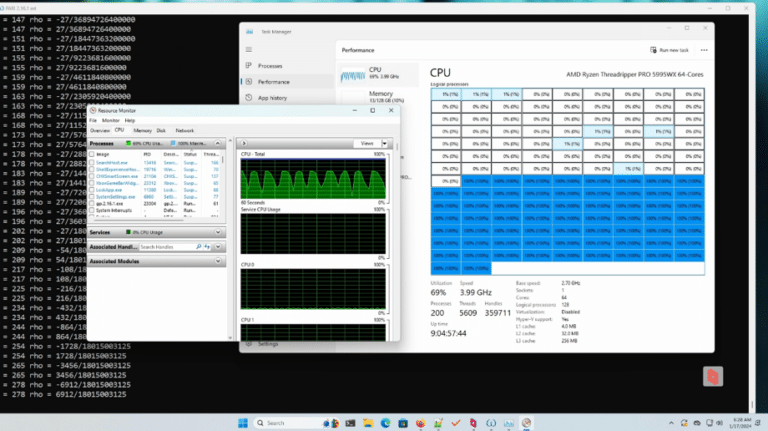The image size is (768, 431).
Task: Open the Views dropdown arrow
Action: coord(384,144)
